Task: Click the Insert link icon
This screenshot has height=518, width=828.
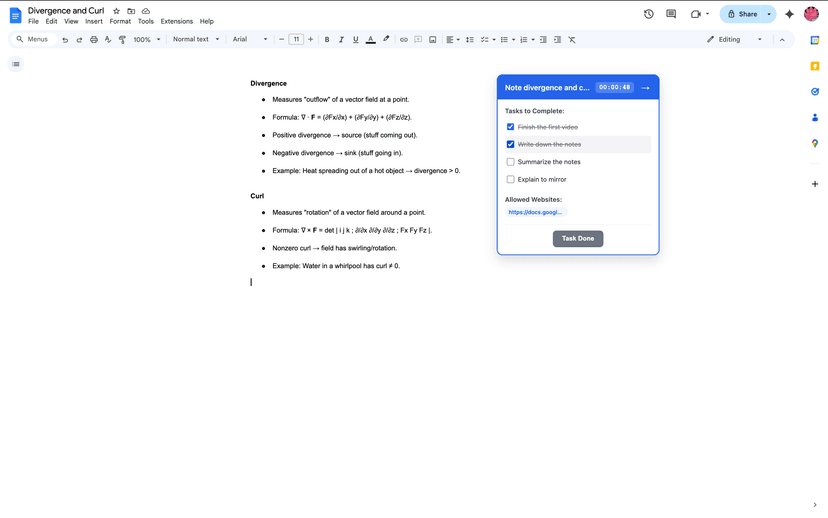Action: (404, 40)
